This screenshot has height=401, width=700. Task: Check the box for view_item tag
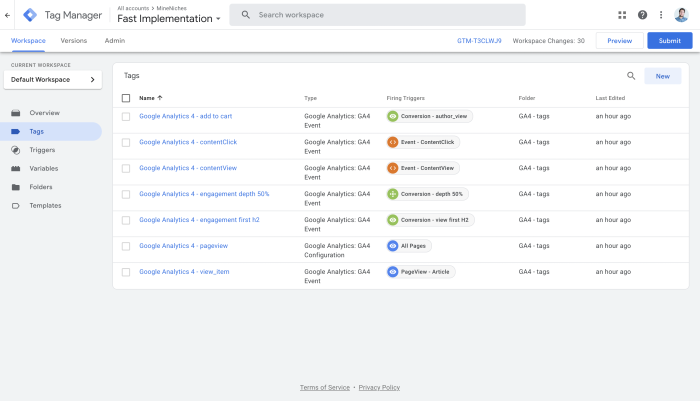[126, 272]
